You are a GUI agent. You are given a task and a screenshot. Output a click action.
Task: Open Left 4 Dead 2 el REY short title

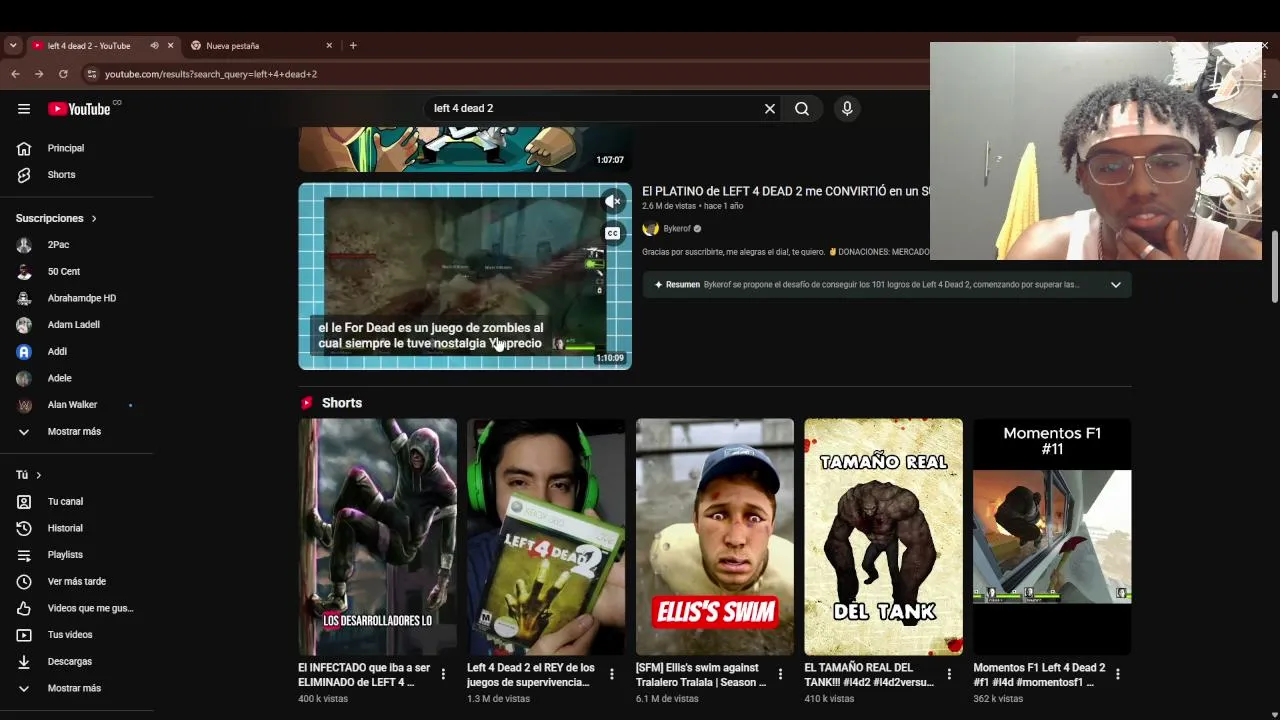pos(531,675)
